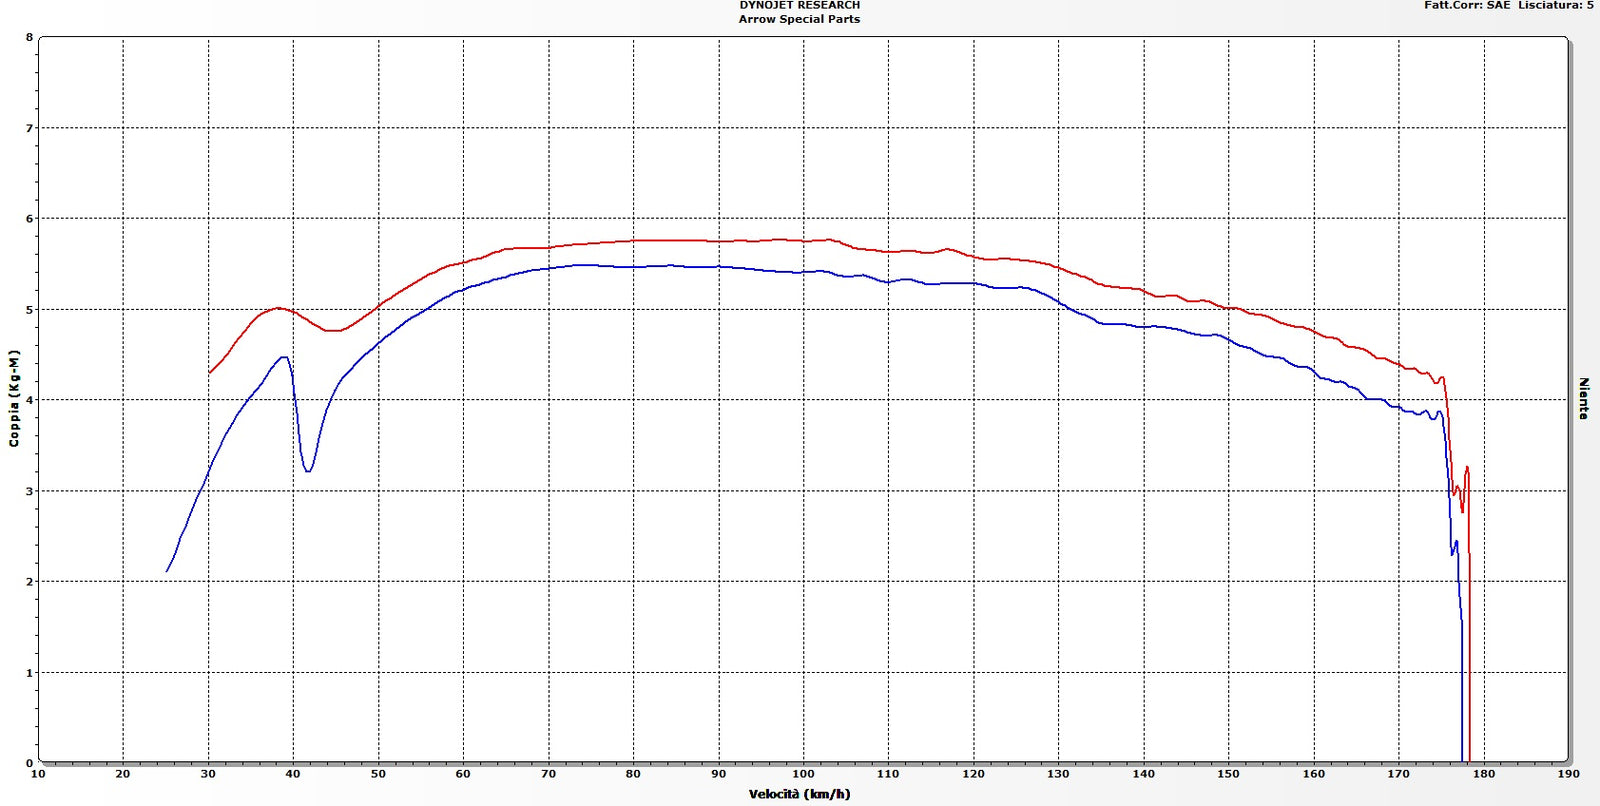Click the 10 speed tick label

click(38, 774)
